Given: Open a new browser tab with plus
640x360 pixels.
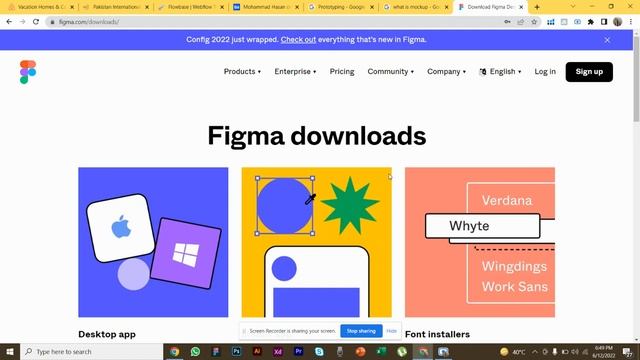Looking at the screenshot, I should [x=537, y=7].
